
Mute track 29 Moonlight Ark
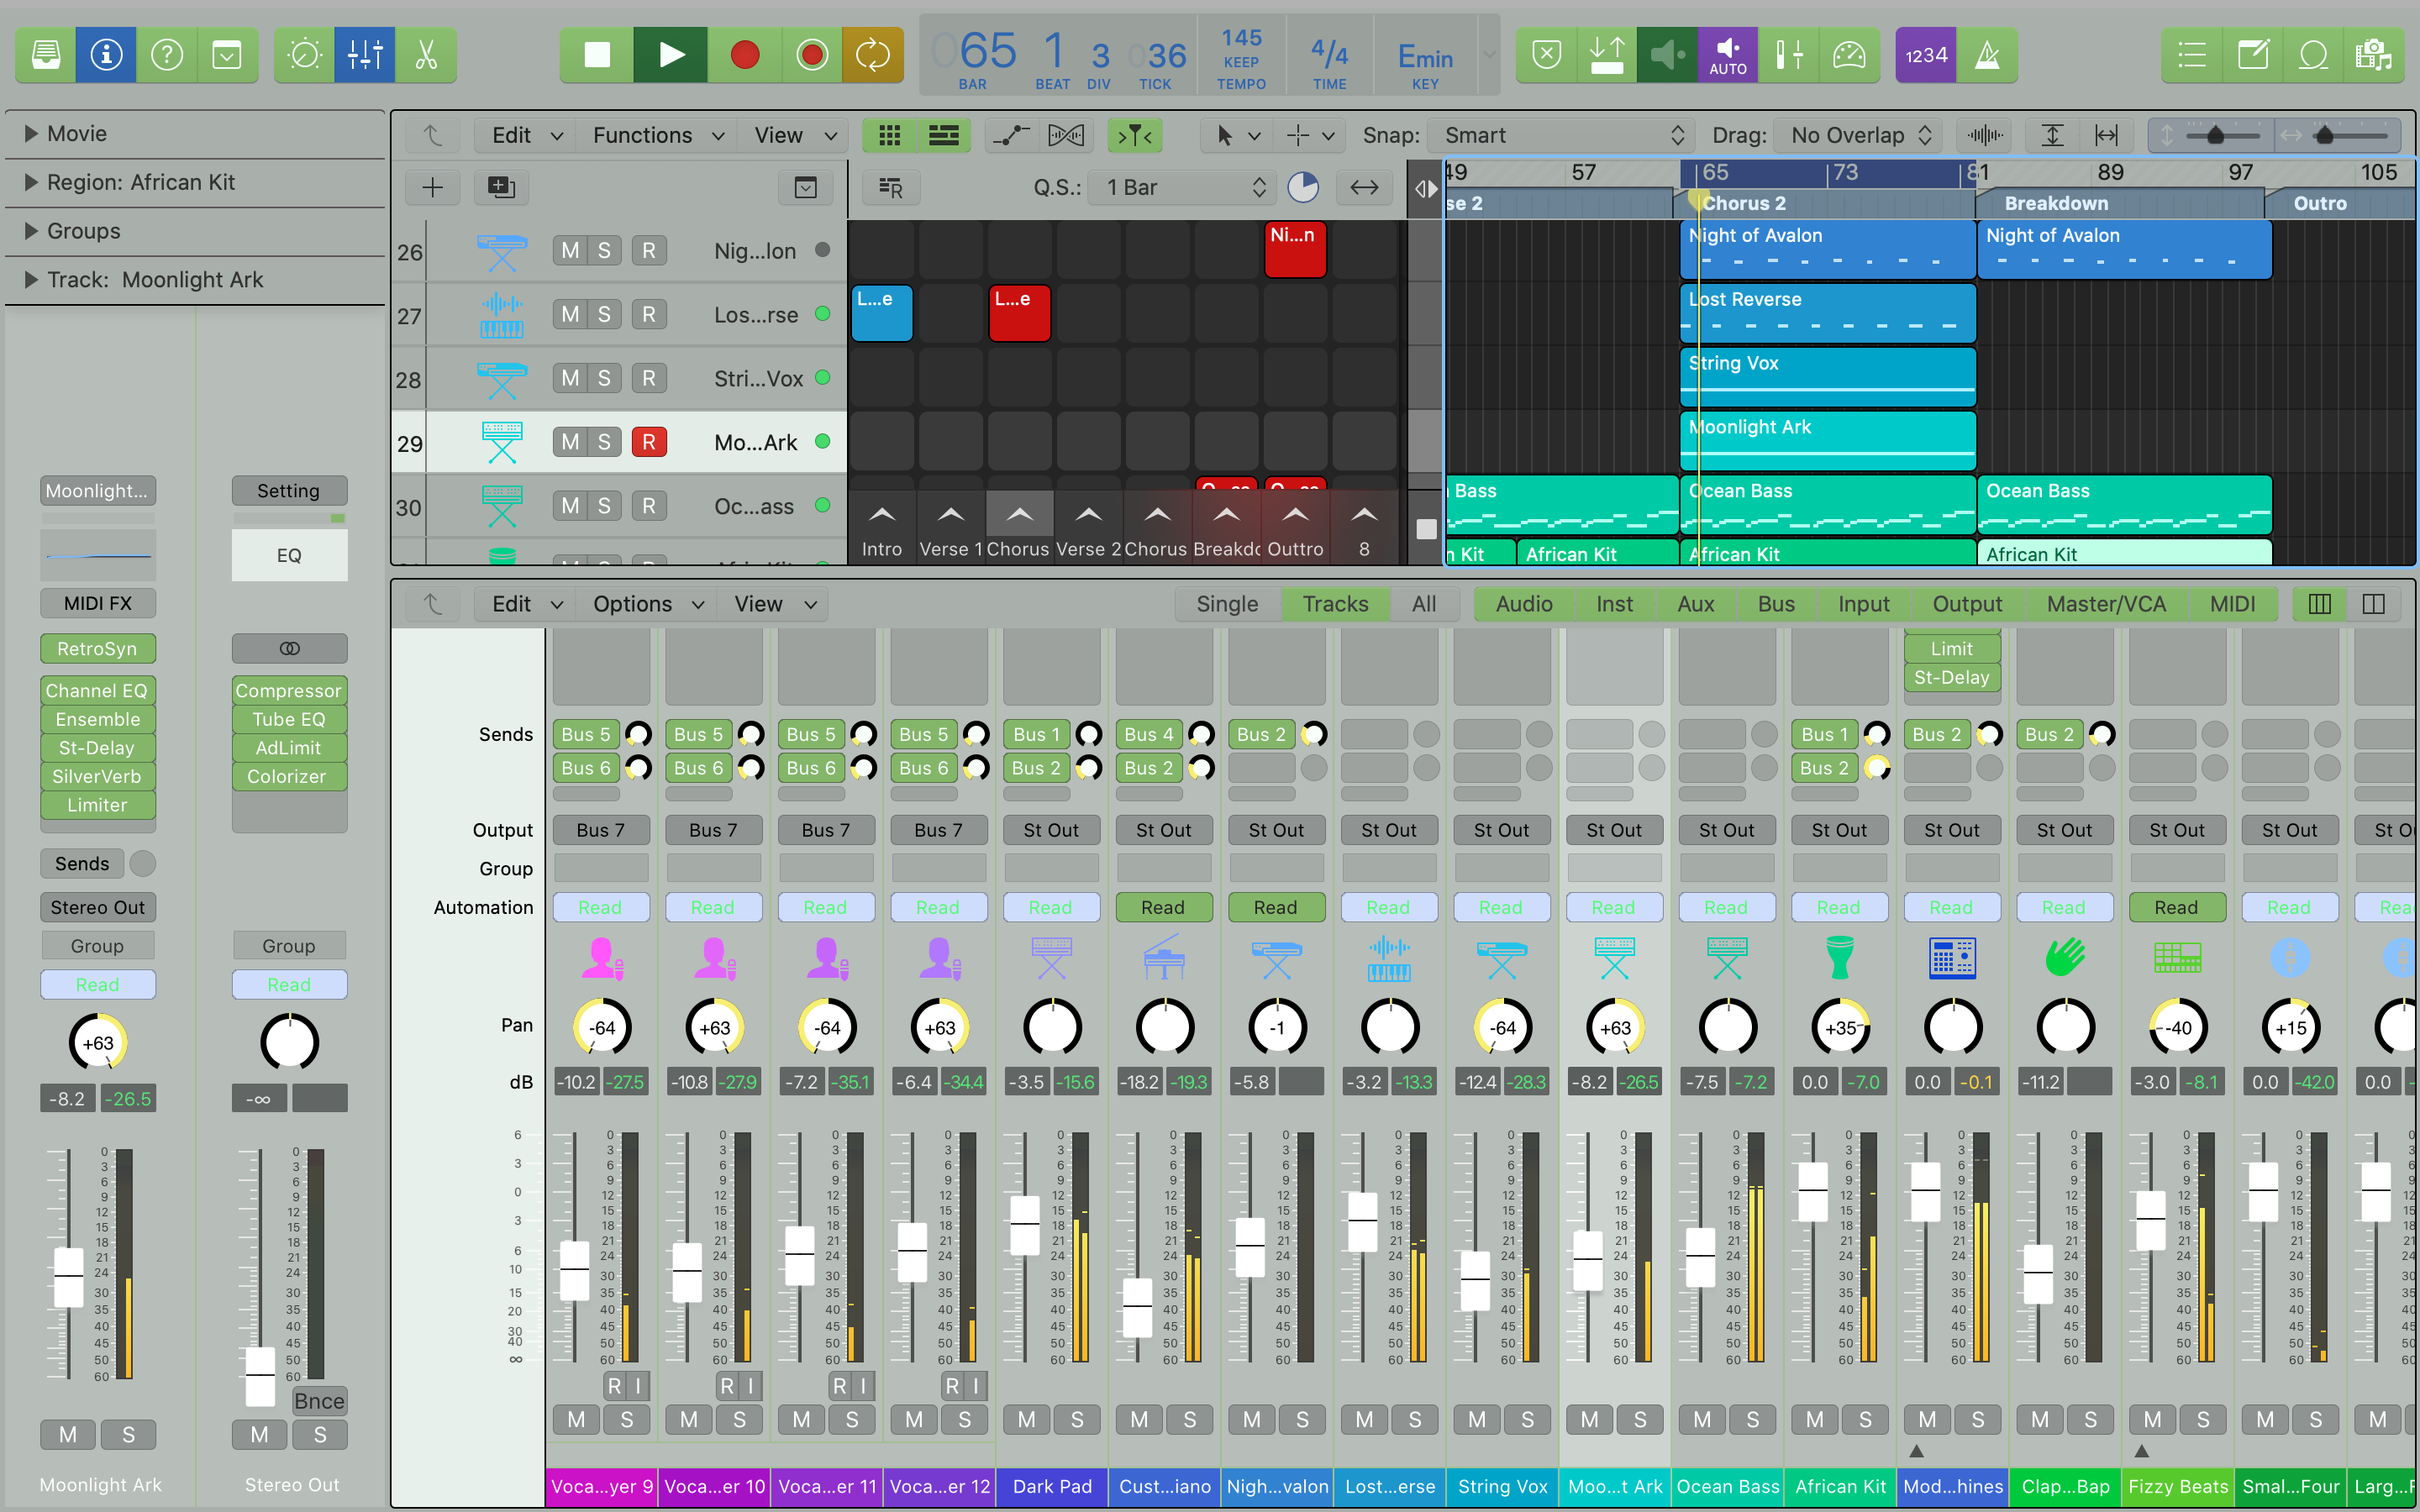tap(569, 442)
